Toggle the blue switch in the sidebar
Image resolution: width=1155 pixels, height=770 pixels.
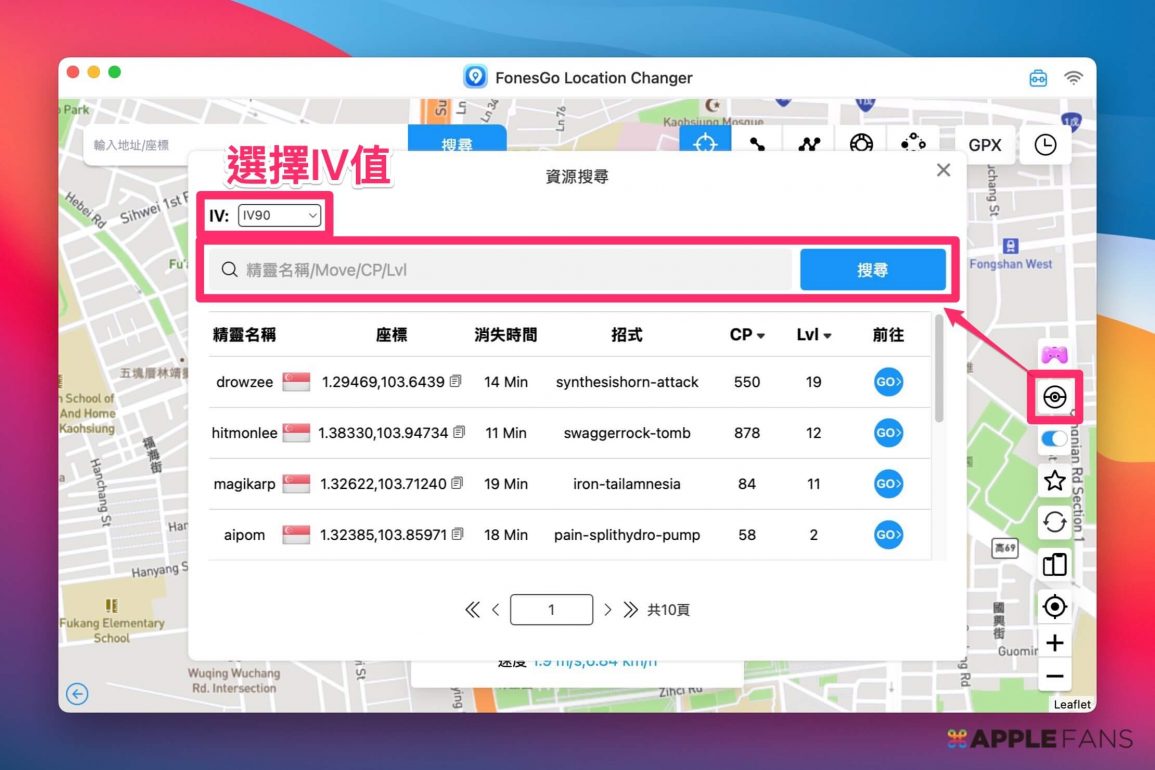click(1054, 439)
